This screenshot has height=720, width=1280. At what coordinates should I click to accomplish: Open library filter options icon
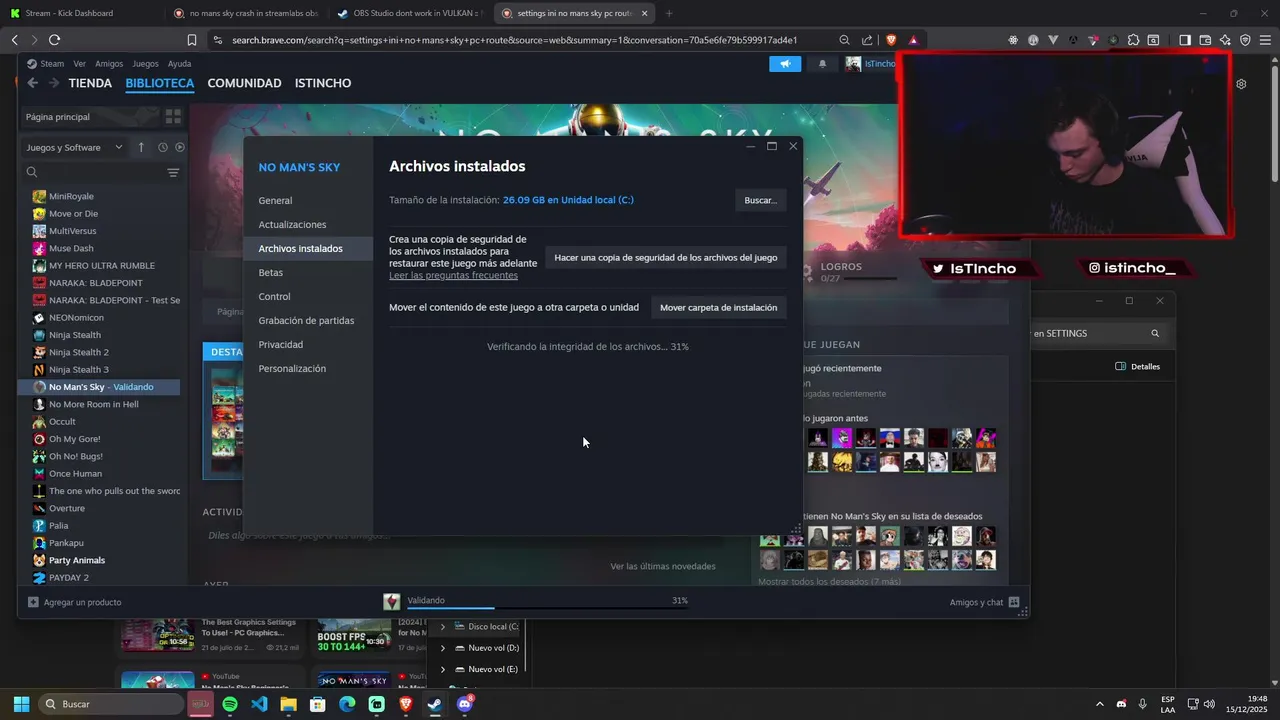click(x=173, y=173)
